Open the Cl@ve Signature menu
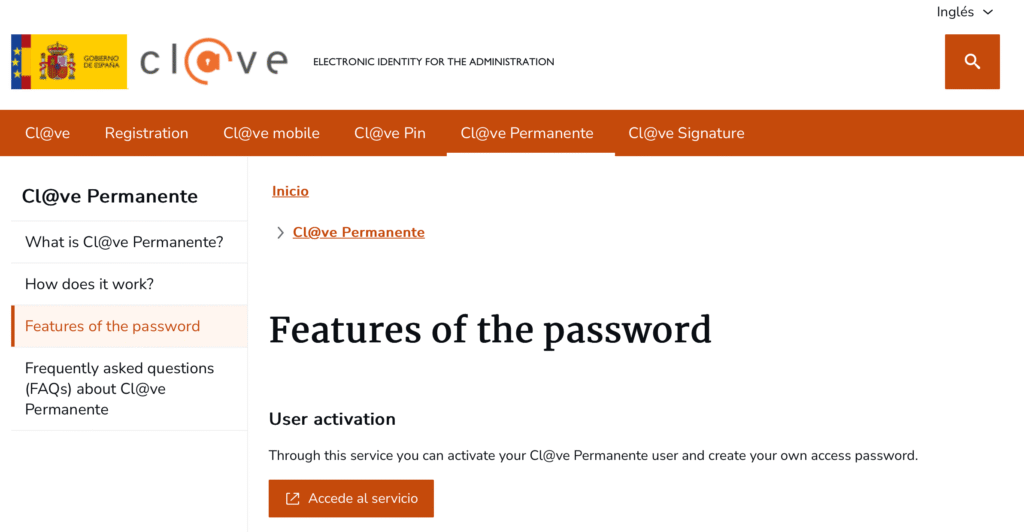Viewport: 1024px width, 532px height. [686, 133]
